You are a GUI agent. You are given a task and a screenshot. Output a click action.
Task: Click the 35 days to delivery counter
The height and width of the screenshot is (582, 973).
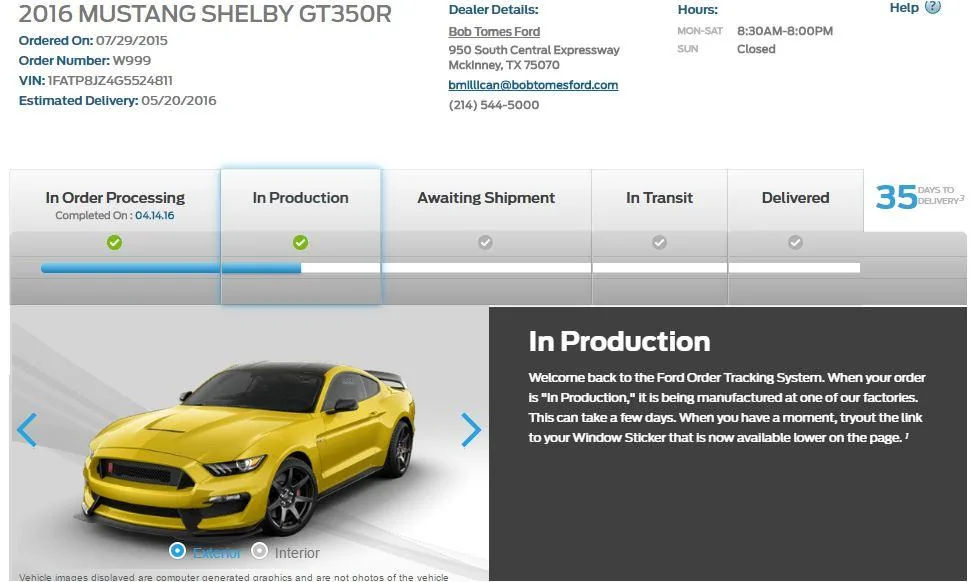[x=919, y=197]
